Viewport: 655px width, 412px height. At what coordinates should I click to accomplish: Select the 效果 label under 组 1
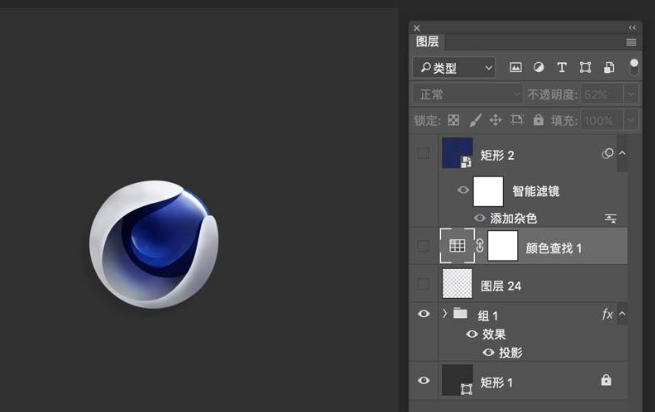(494, 334)
